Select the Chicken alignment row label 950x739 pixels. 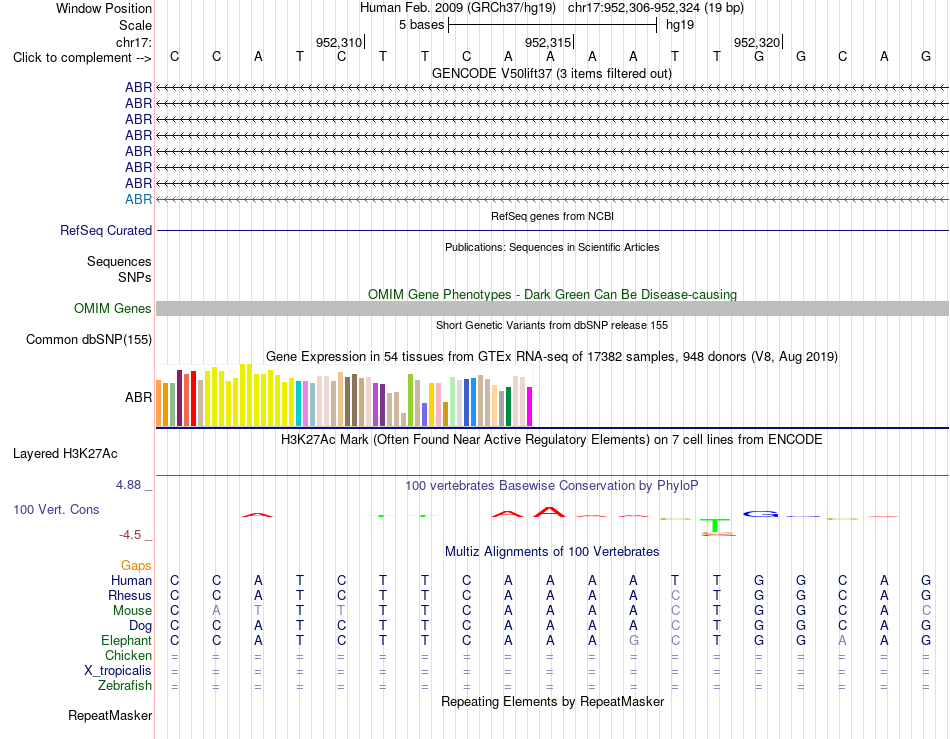pyautogui.click(x=128, y=656)
